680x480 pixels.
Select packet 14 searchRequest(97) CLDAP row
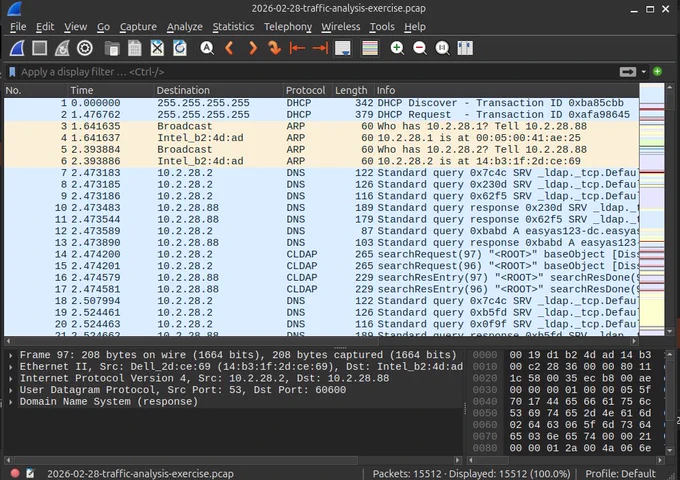pyautogui.click(x=321, y=254)
